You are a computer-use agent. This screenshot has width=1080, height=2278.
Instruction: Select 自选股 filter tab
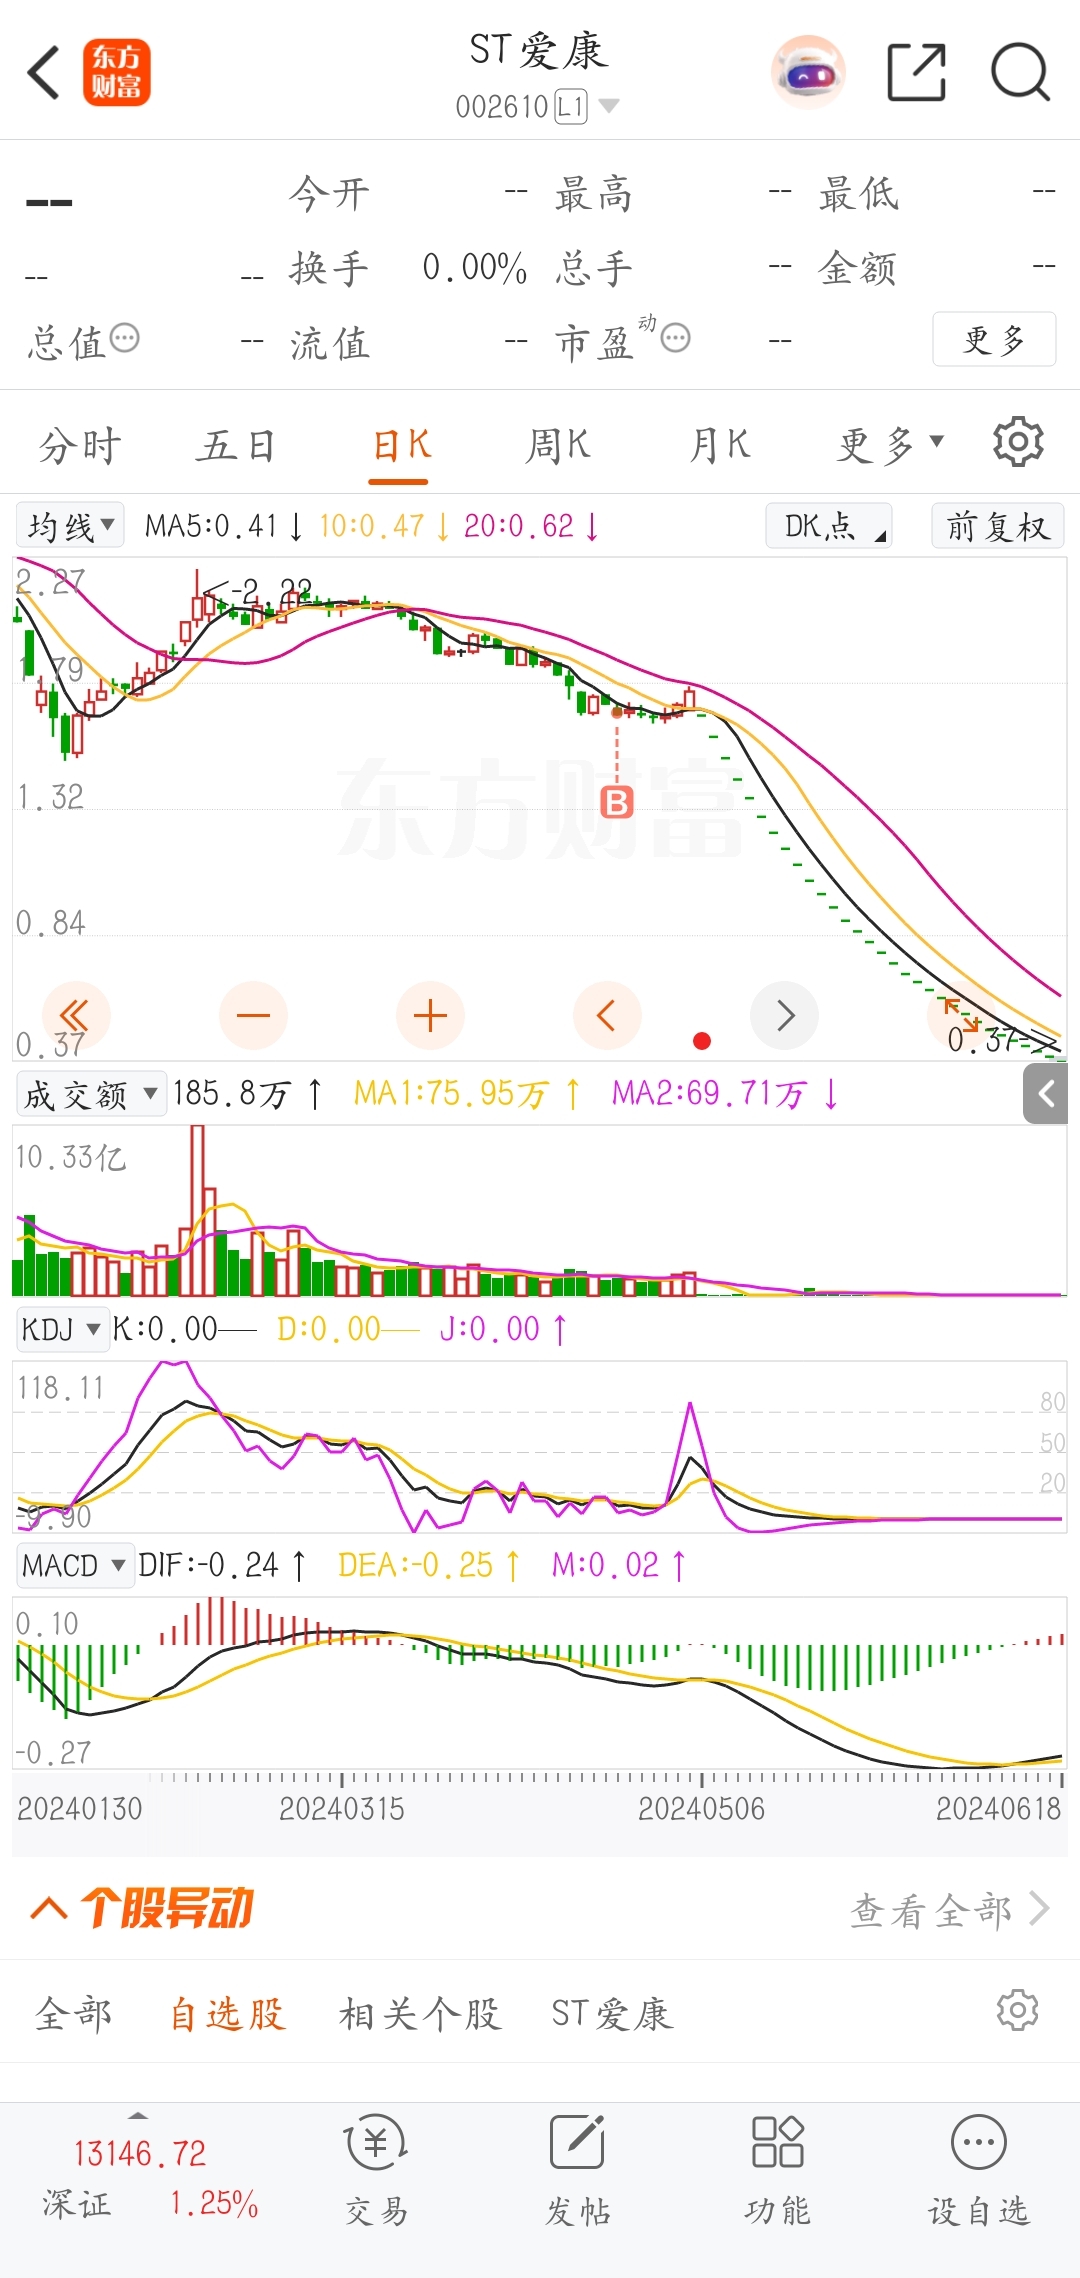227,2013
